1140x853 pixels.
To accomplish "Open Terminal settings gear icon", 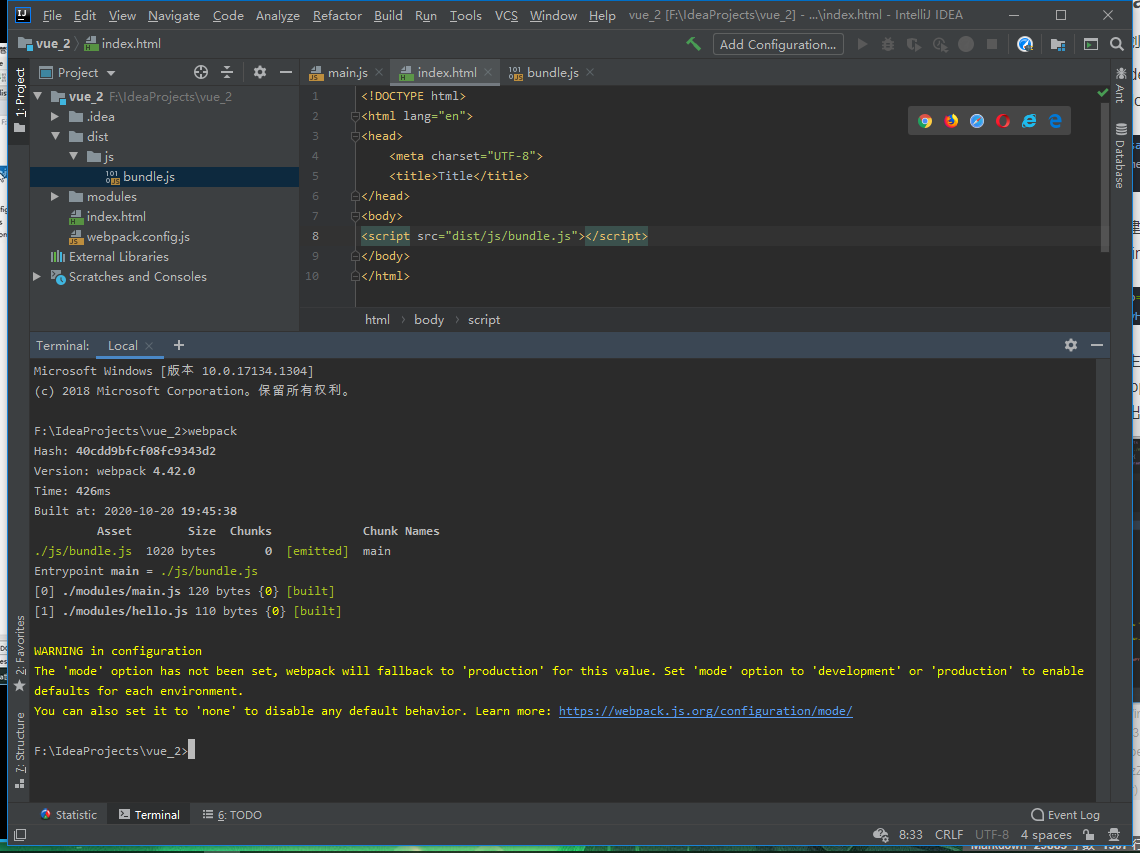I will 1071,345.
